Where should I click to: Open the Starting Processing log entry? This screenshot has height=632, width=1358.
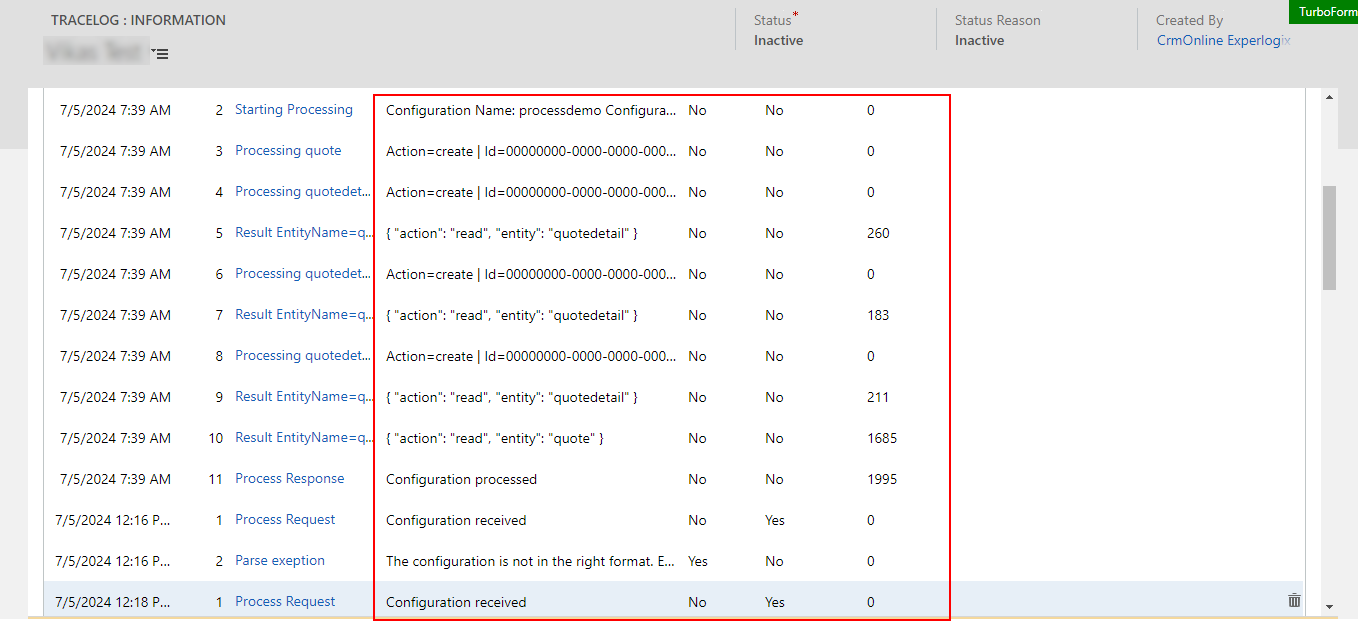pos(294,110)
